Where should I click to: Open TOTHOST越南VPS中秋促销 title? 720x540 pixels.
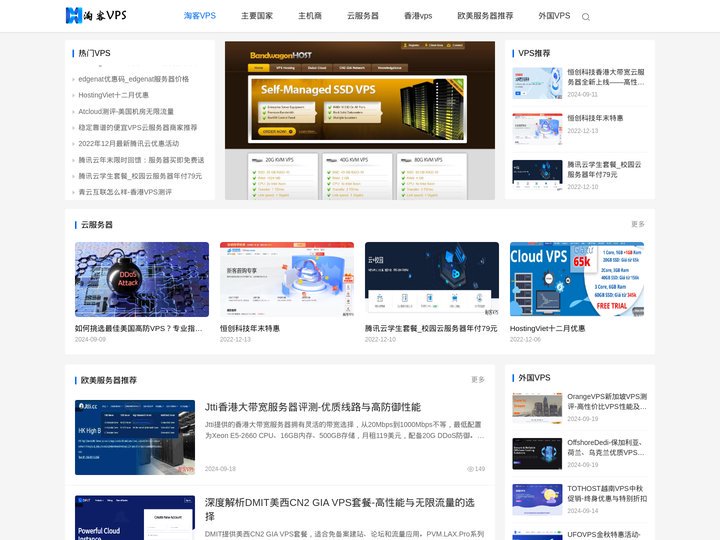coord(607,493)
